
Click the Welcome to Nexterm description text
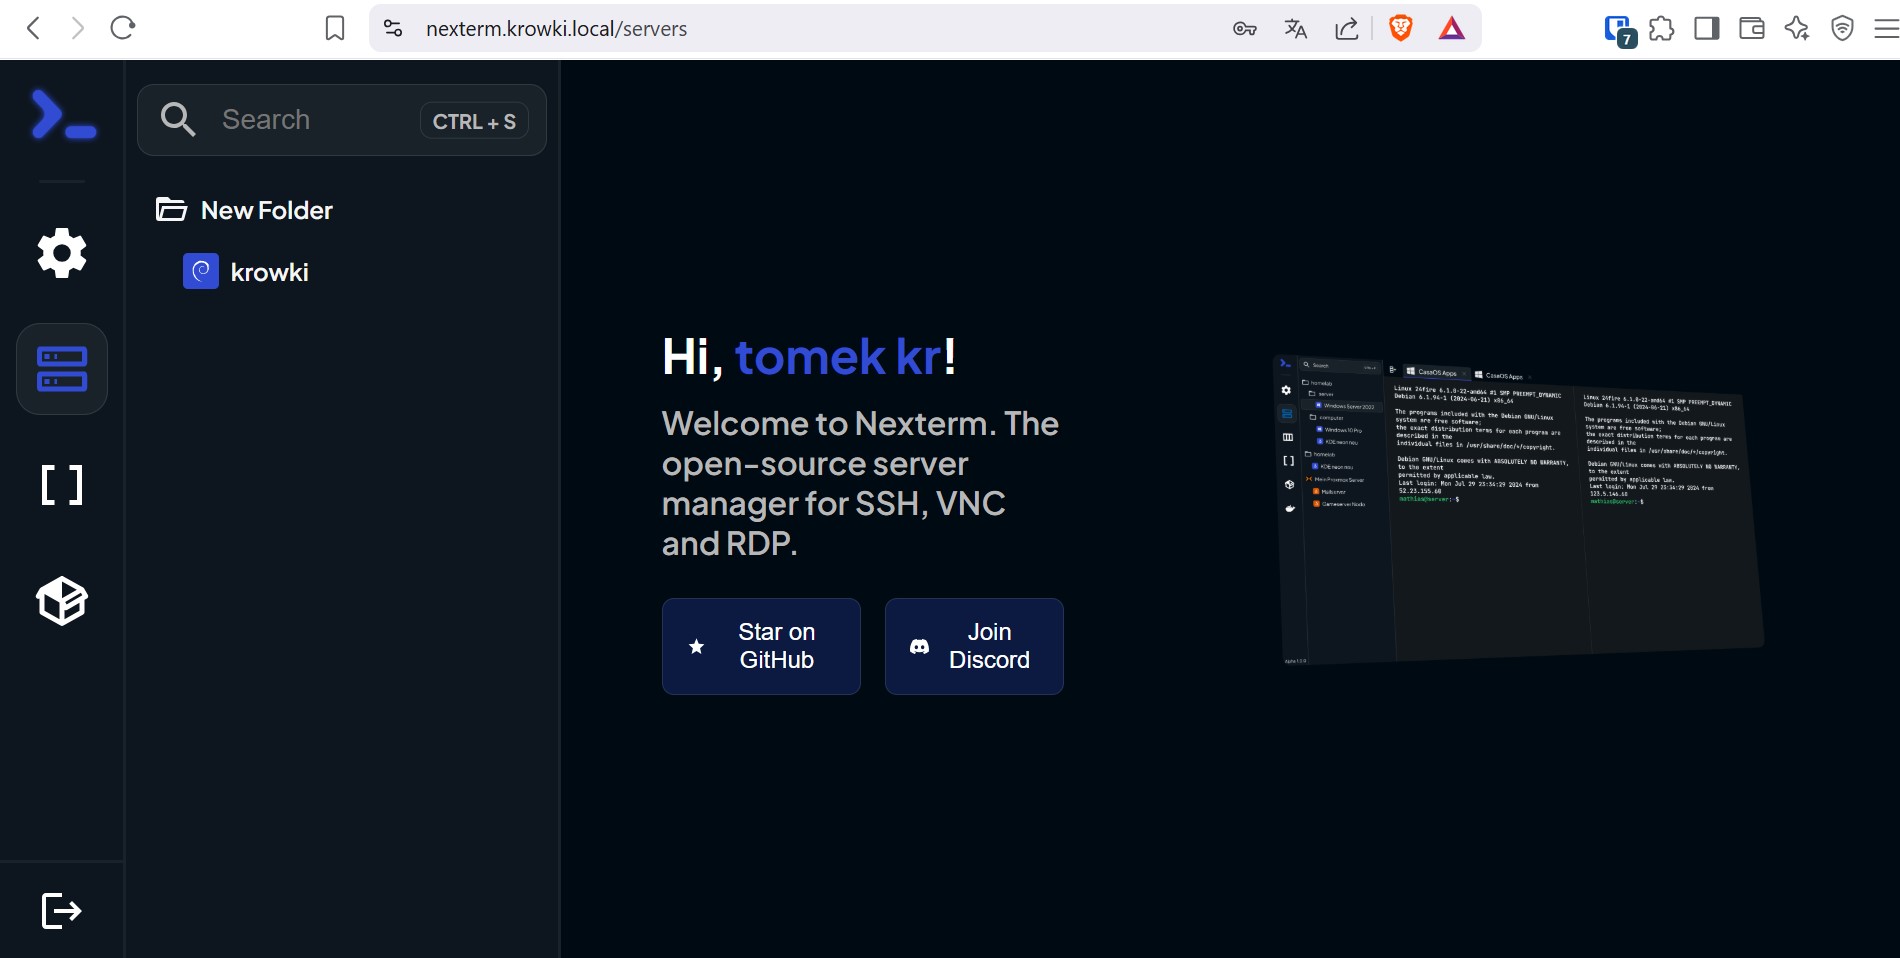(860, 483)
